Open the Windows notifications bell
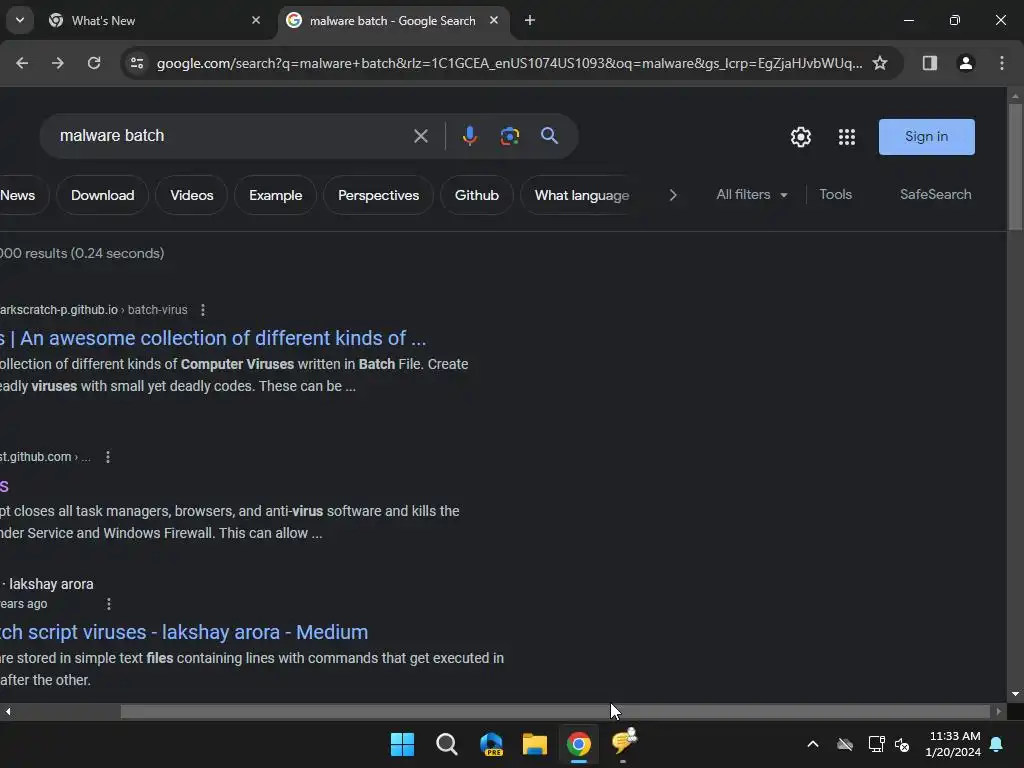Screen dimensions: 1024x768 coord(996,744)
